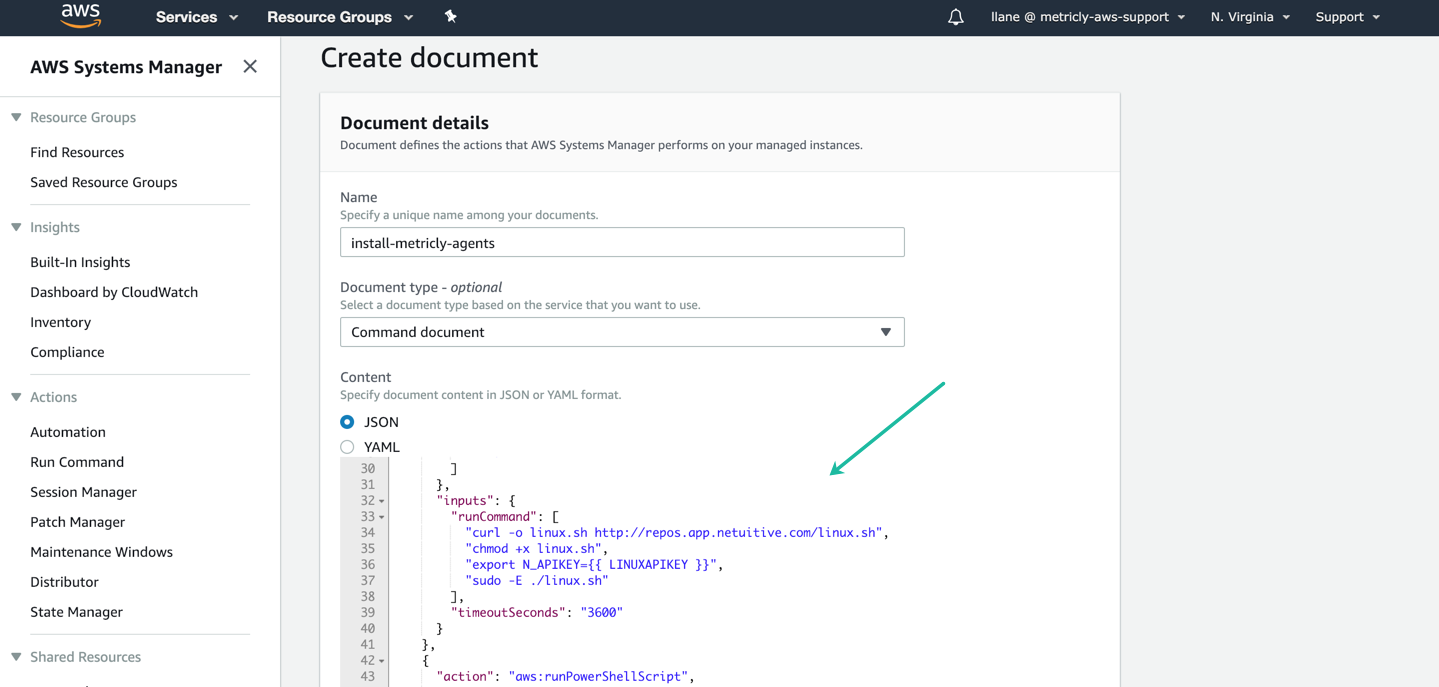Select the YAML content format

pyautogui.click(x=347, y=447)
